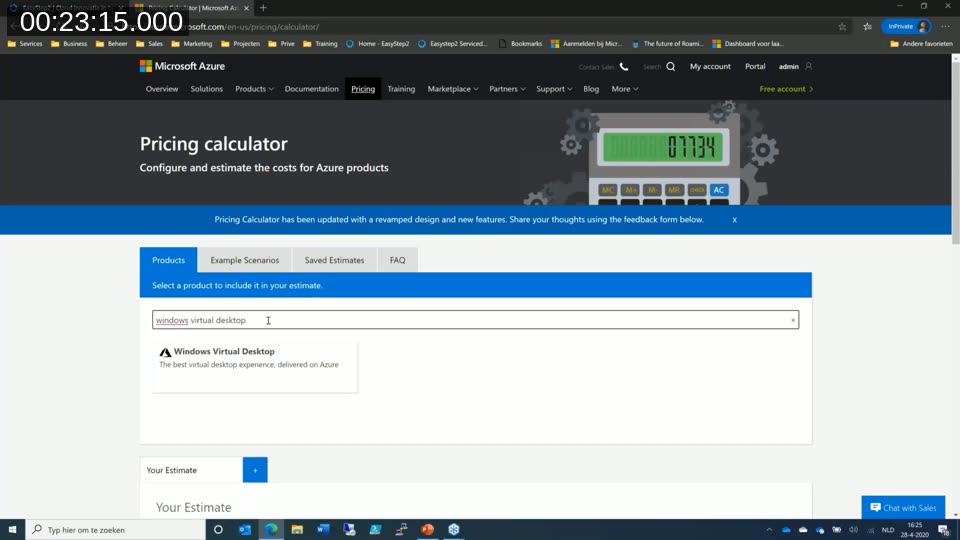The height and width of the screenshot is (540, 960).
Task: Clear the product search field
Action: pyautogui.click(x=793, y=320)
